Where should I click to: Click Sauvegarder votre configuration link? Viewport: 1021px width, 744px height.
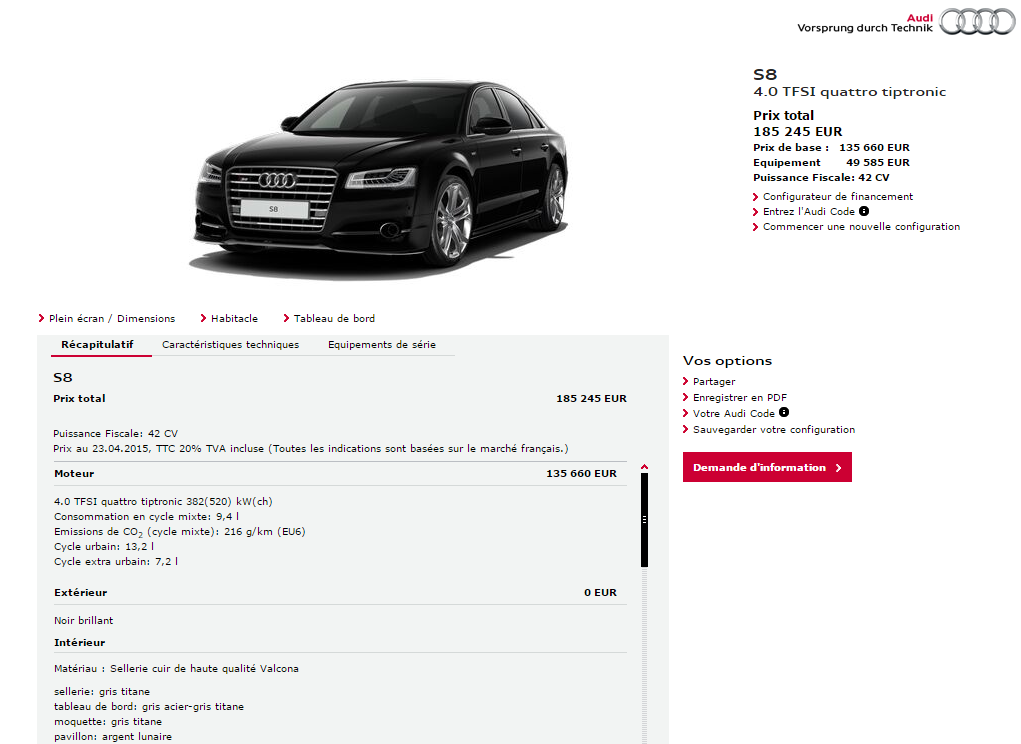(x=774, y=430)
